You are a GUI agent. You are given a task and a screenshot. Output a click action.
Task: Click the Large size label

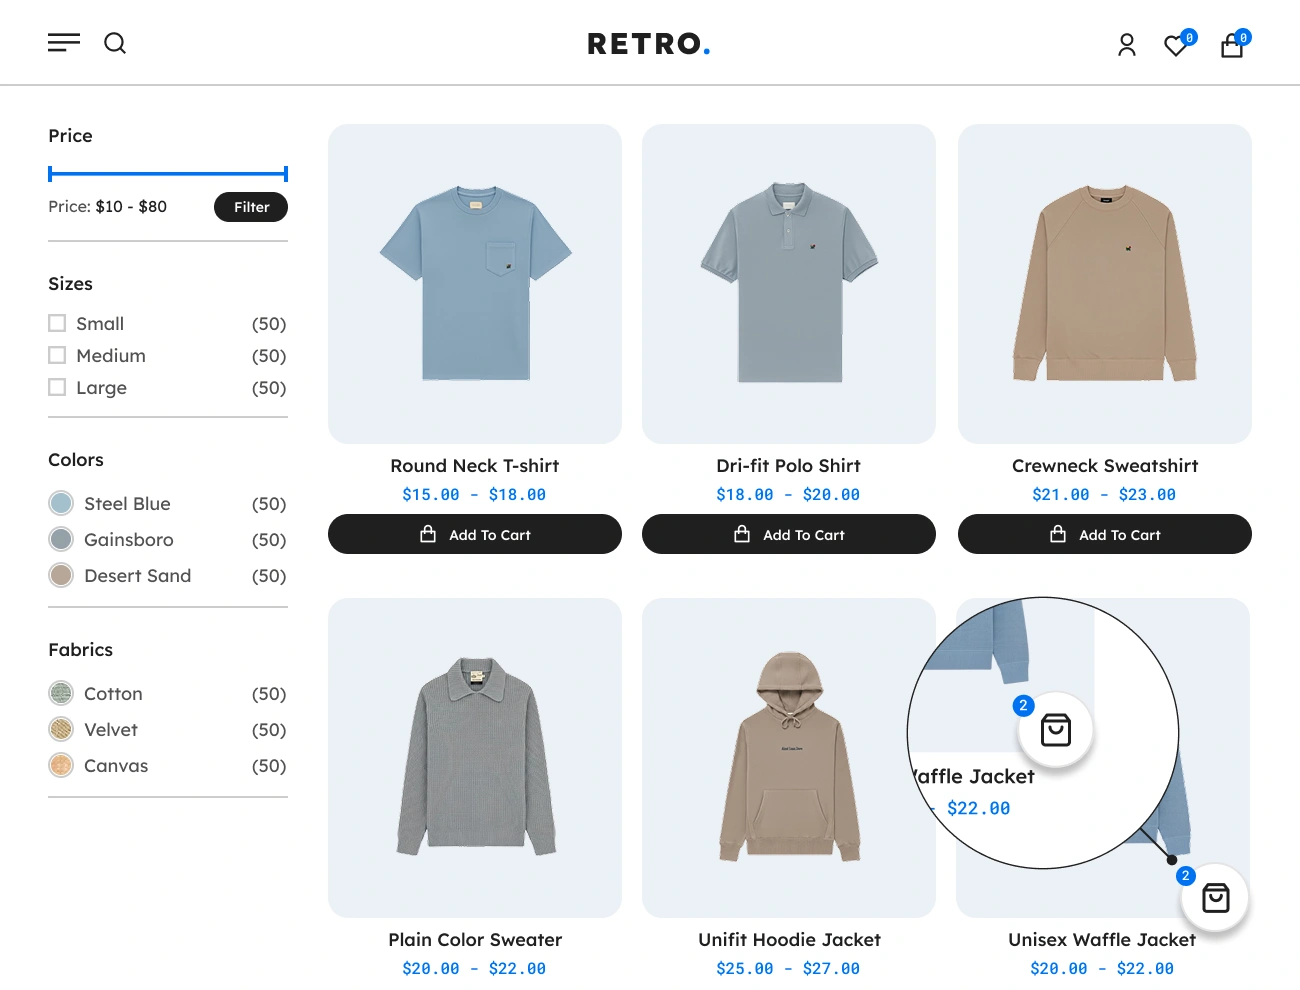tap(101, 388)
